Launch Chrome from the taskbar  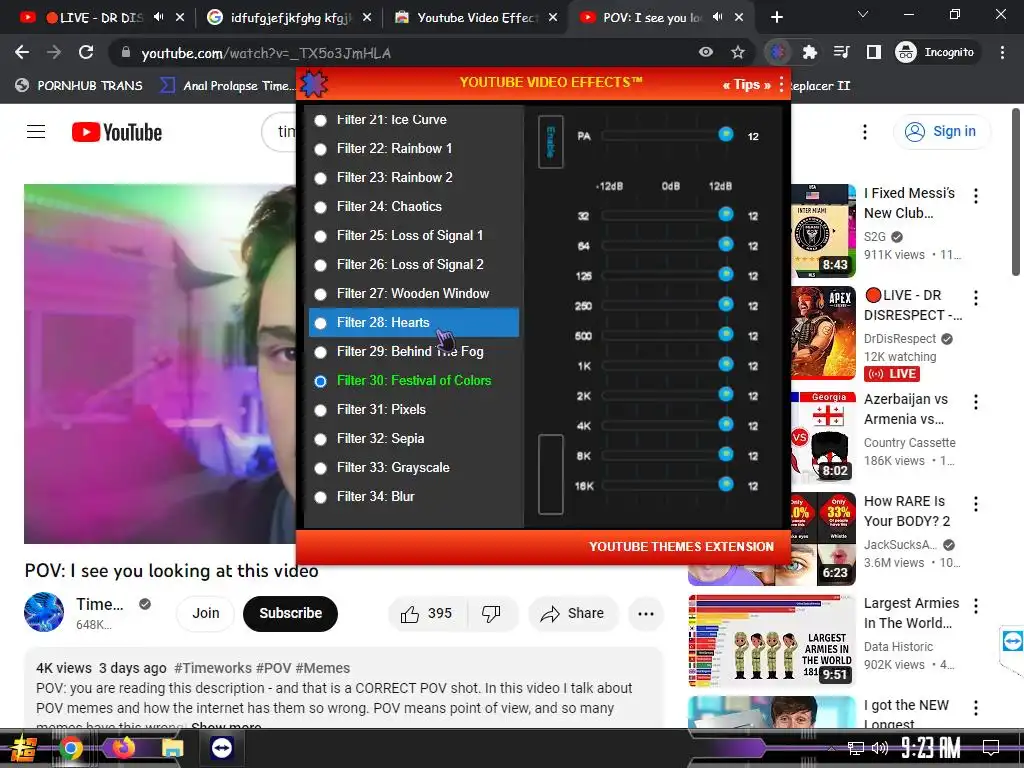[71, 748]
